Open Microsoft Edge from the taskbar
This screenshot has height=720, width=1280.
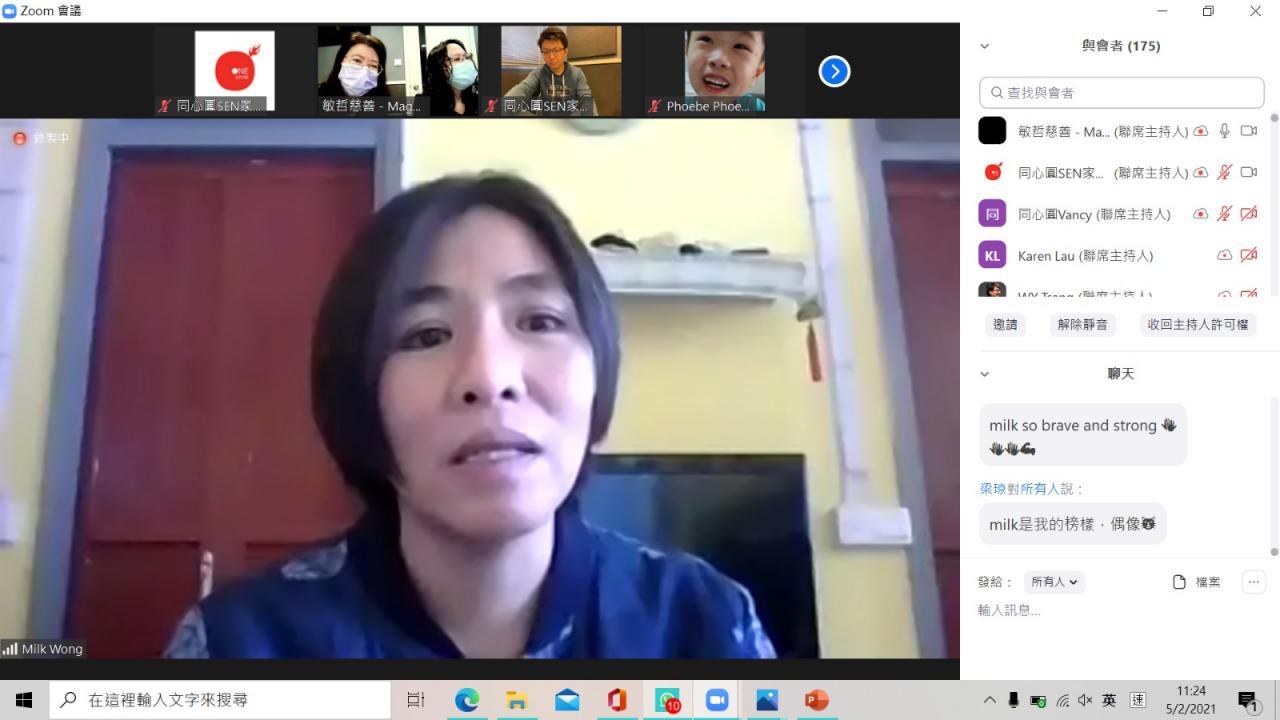(x=467, y=700)
